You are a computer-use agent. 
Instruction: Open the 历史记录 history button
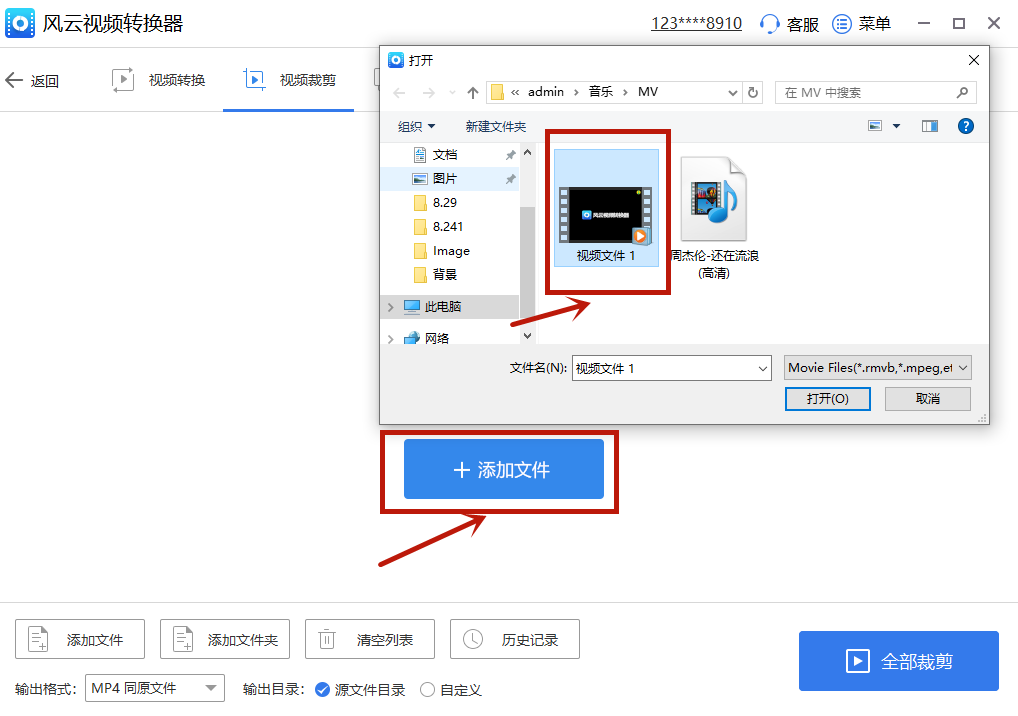515,639
